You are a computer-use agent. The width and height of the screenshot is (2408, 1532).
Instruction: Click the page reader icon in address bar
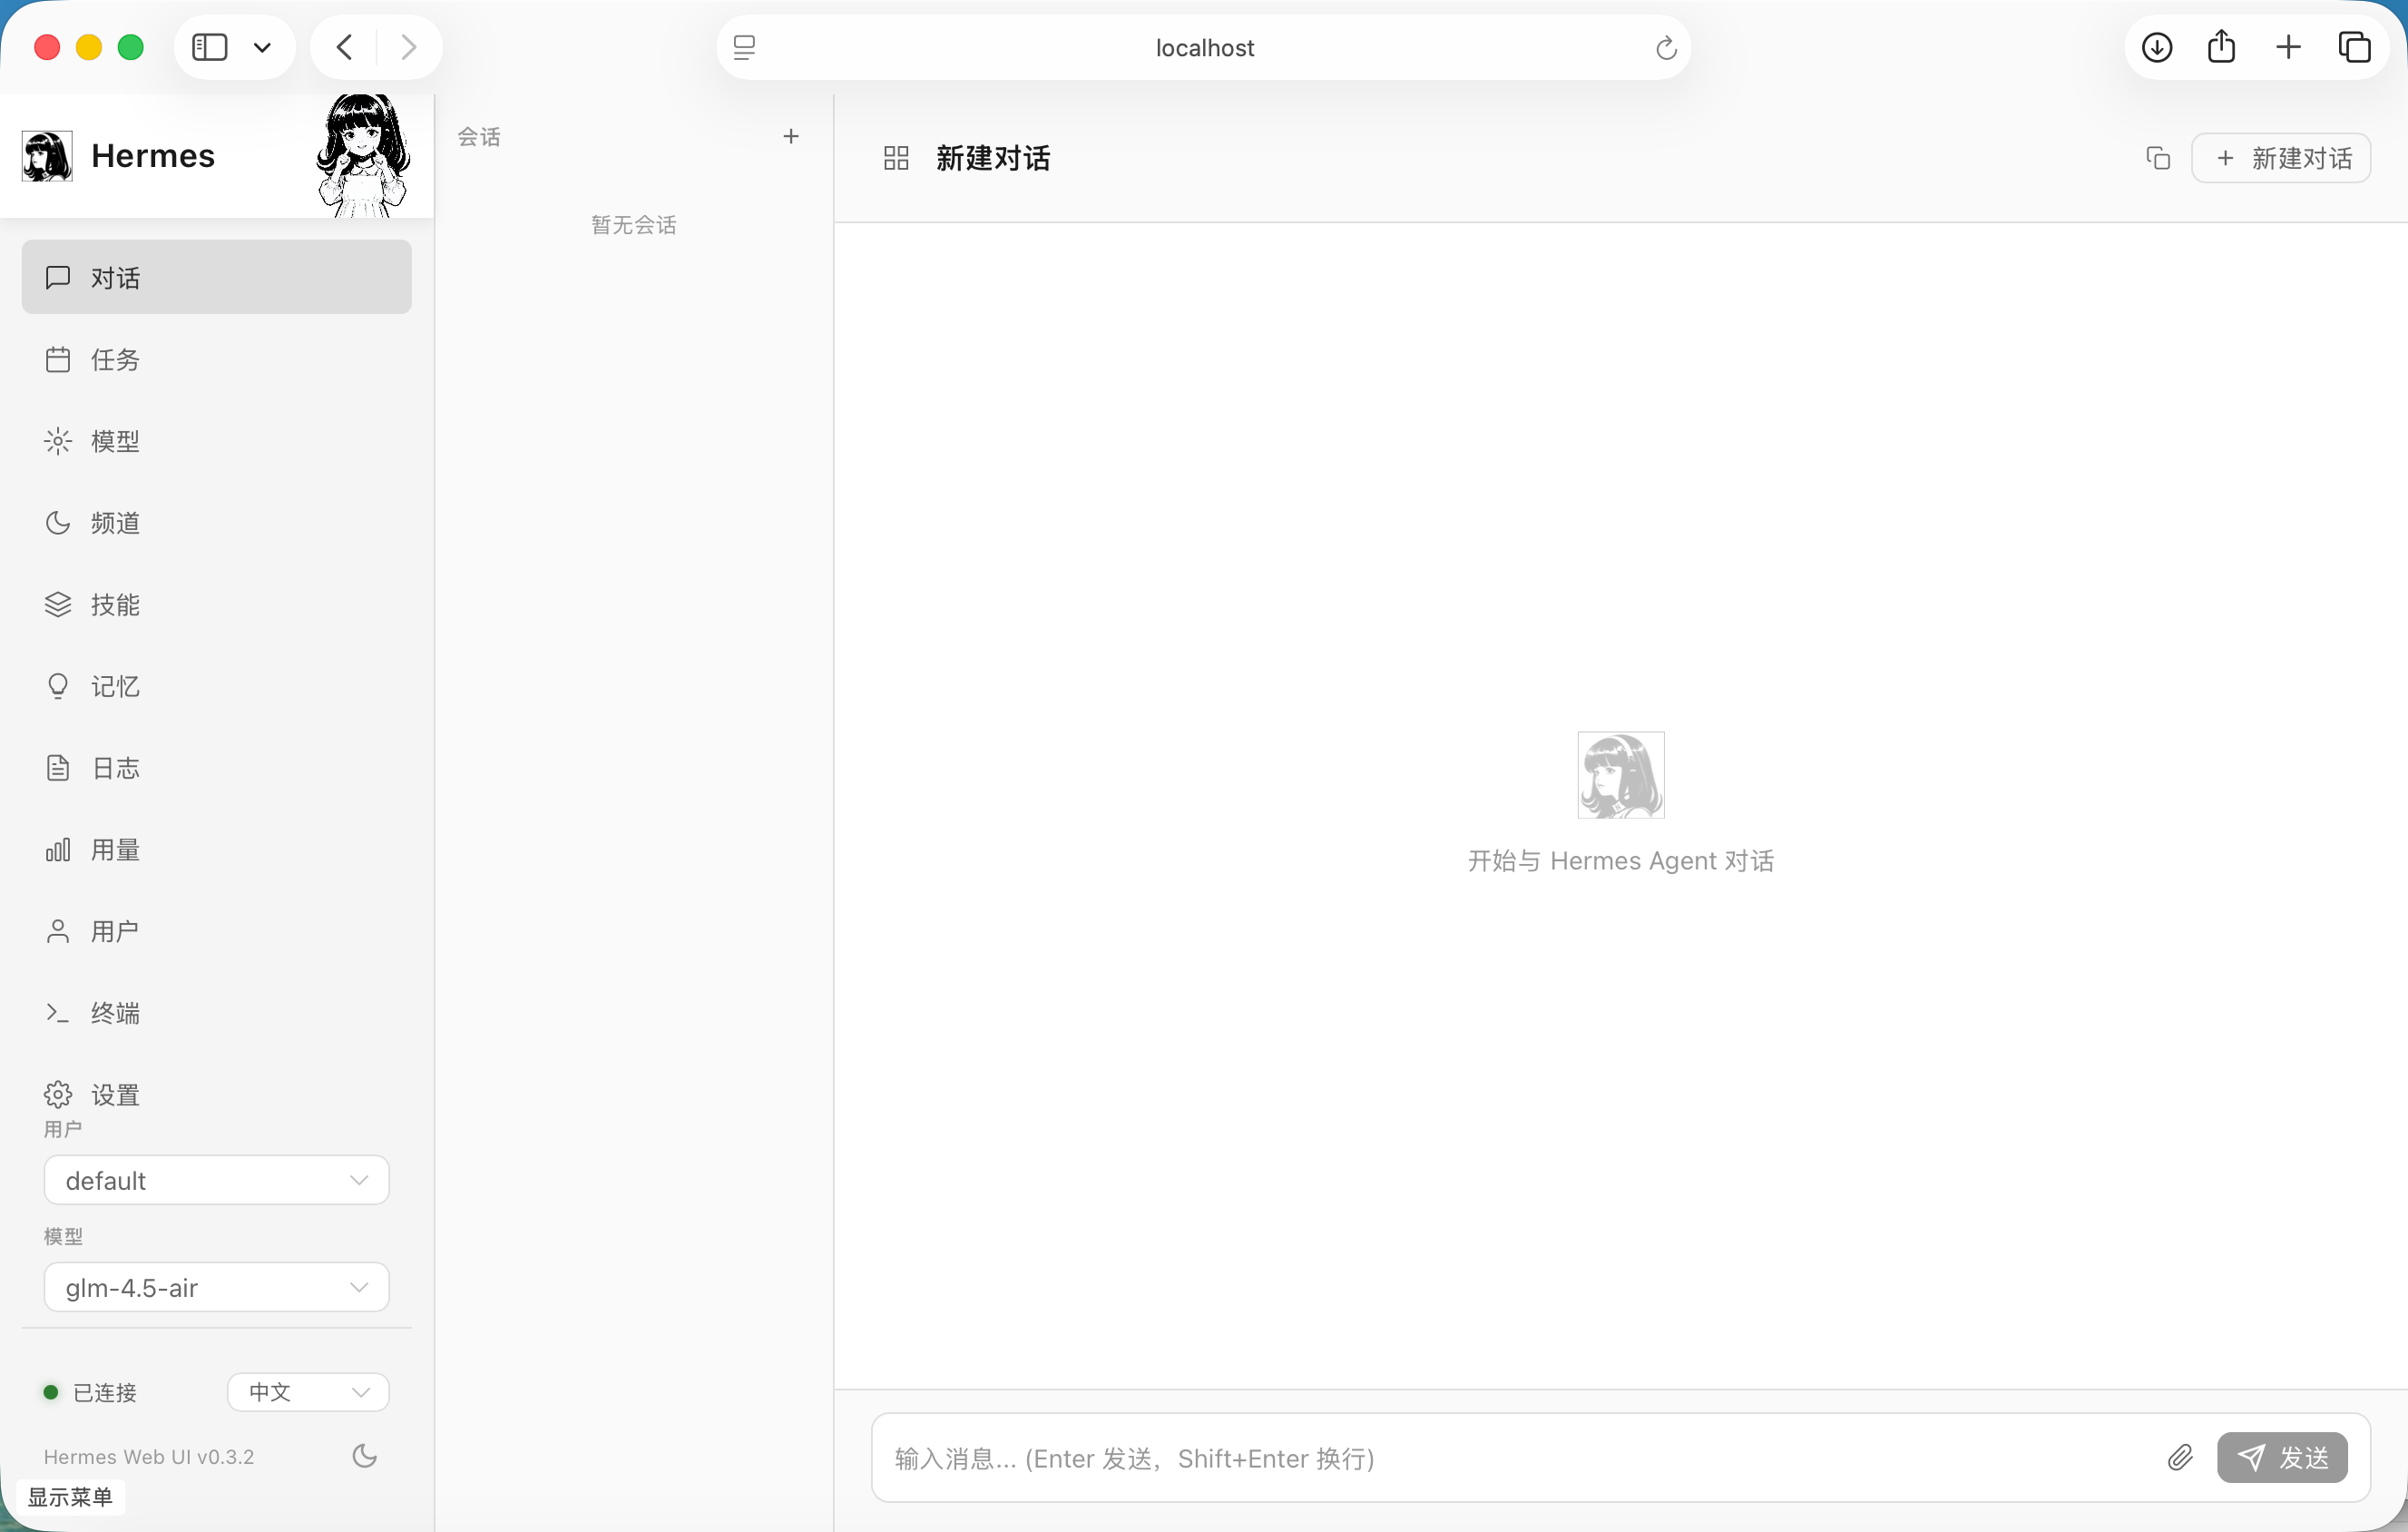point(745,47)
